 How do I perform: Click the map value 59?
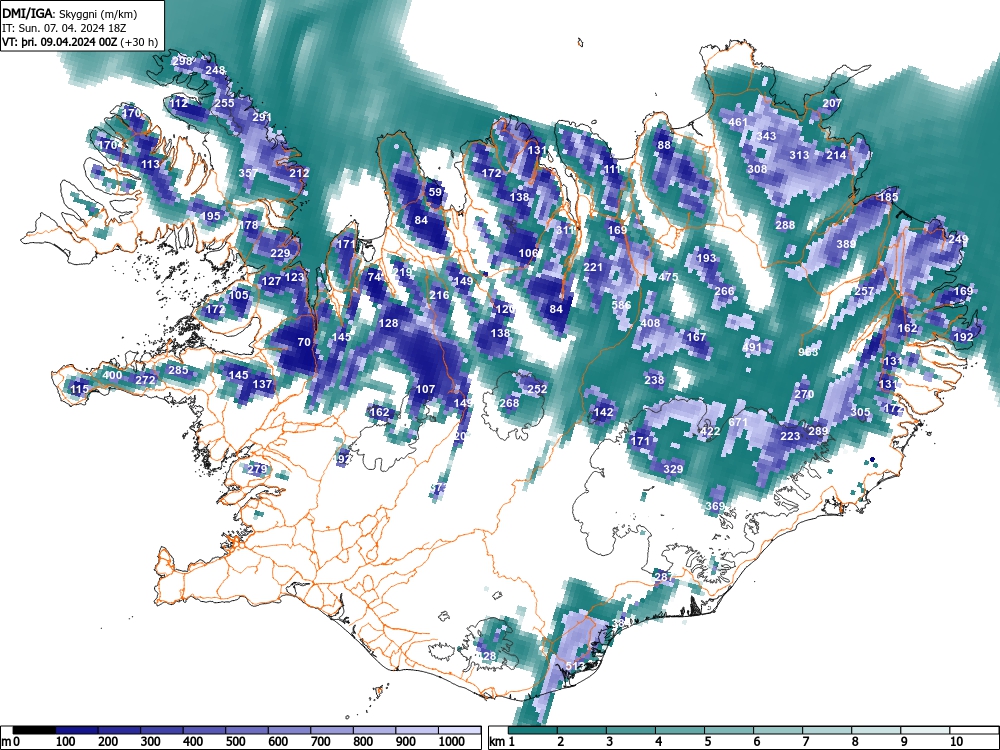tap(435, 192)
